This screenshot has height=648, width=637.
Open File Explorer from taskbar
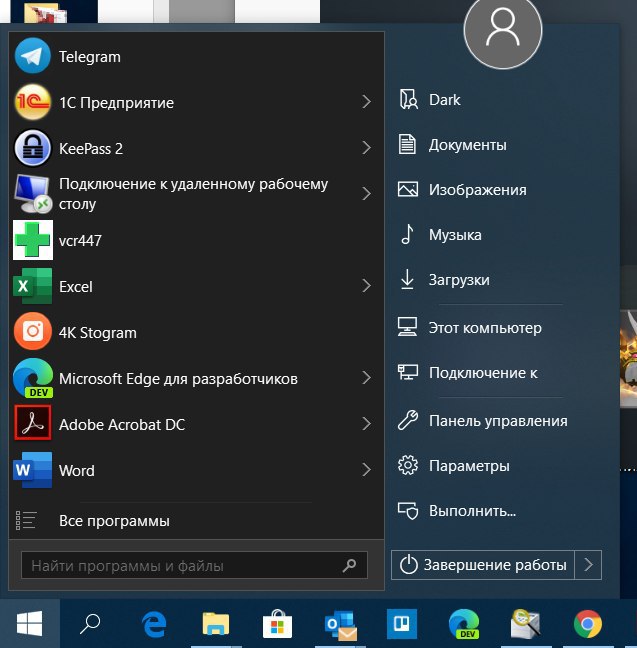(216, 624)
